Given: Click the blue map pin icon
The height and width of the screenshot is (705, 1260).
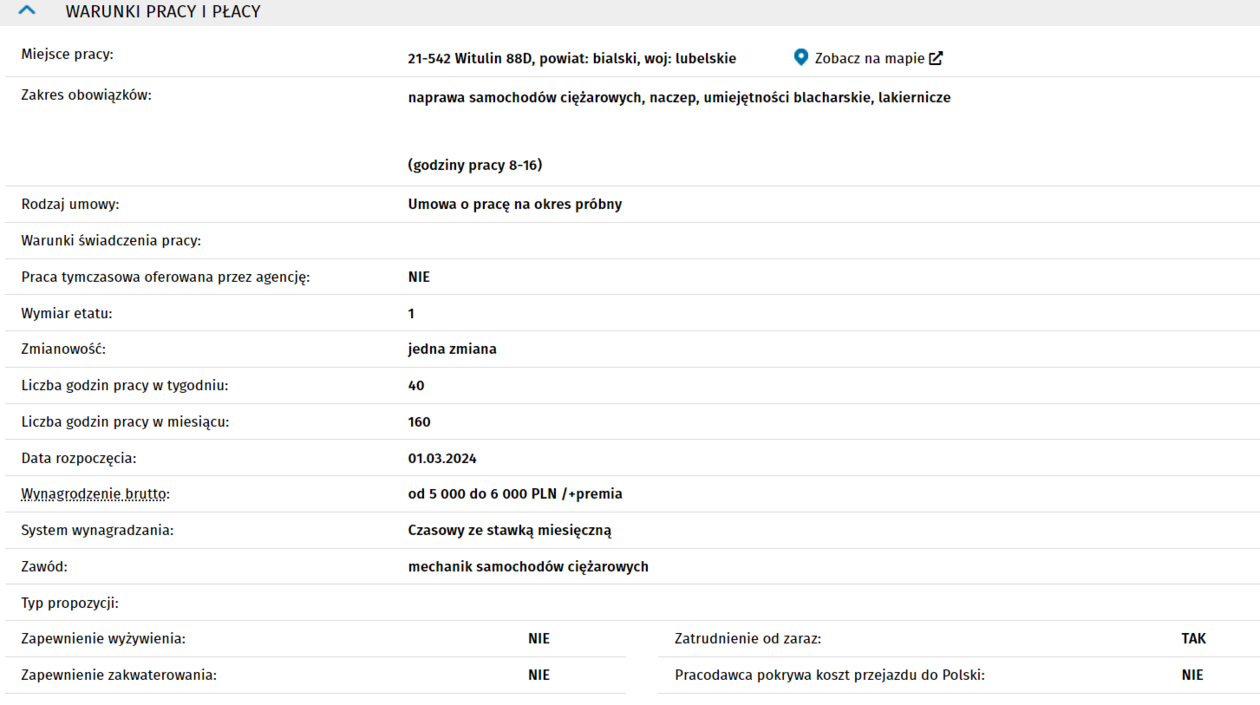Looking at the screenshot, I should [800, 58].
